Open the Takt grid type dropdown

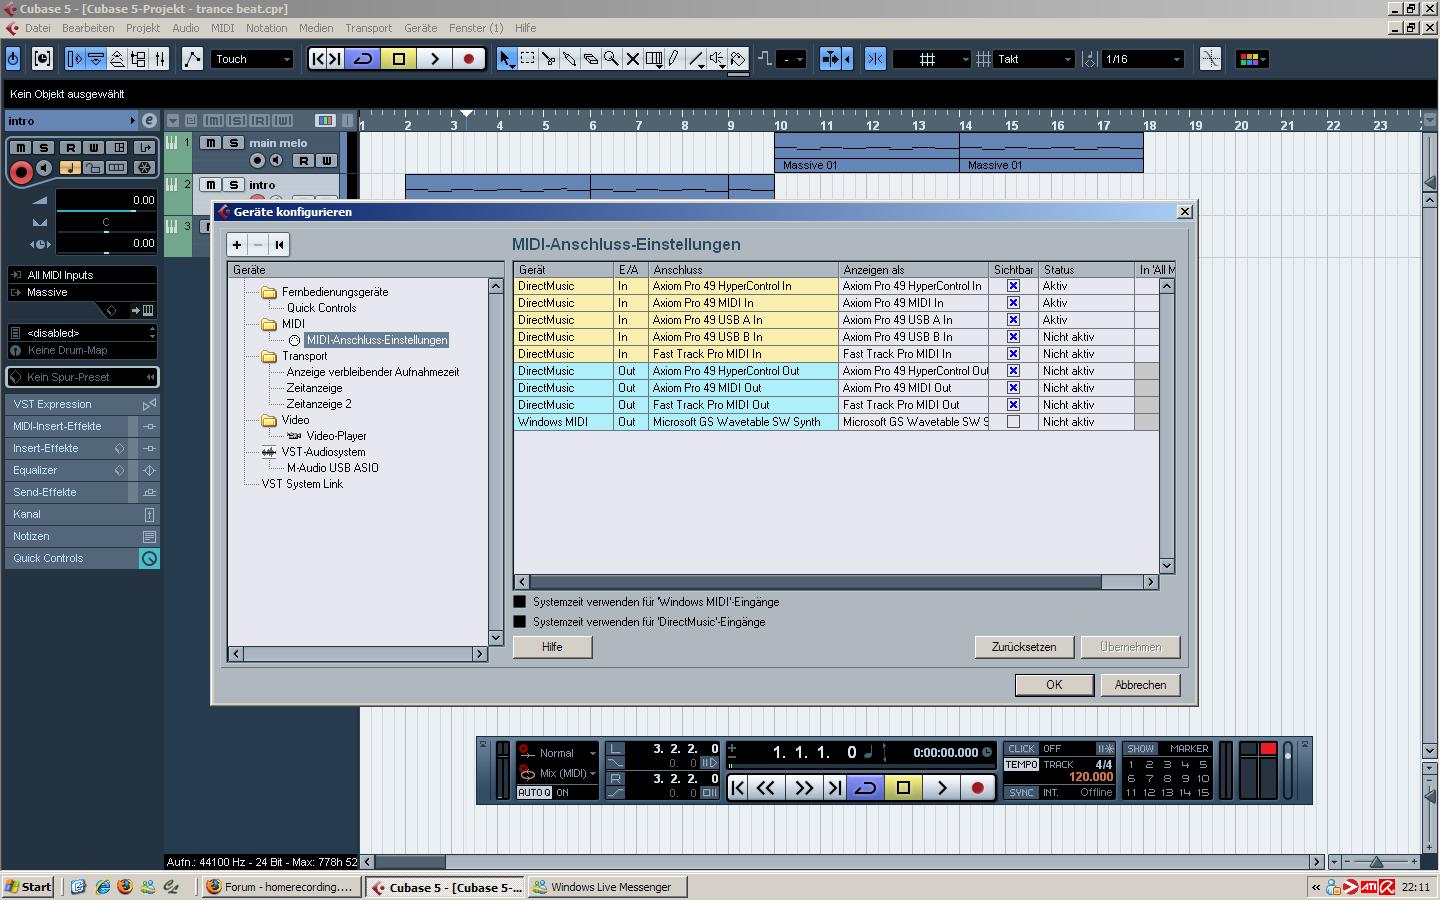[x=1034, y=59]
